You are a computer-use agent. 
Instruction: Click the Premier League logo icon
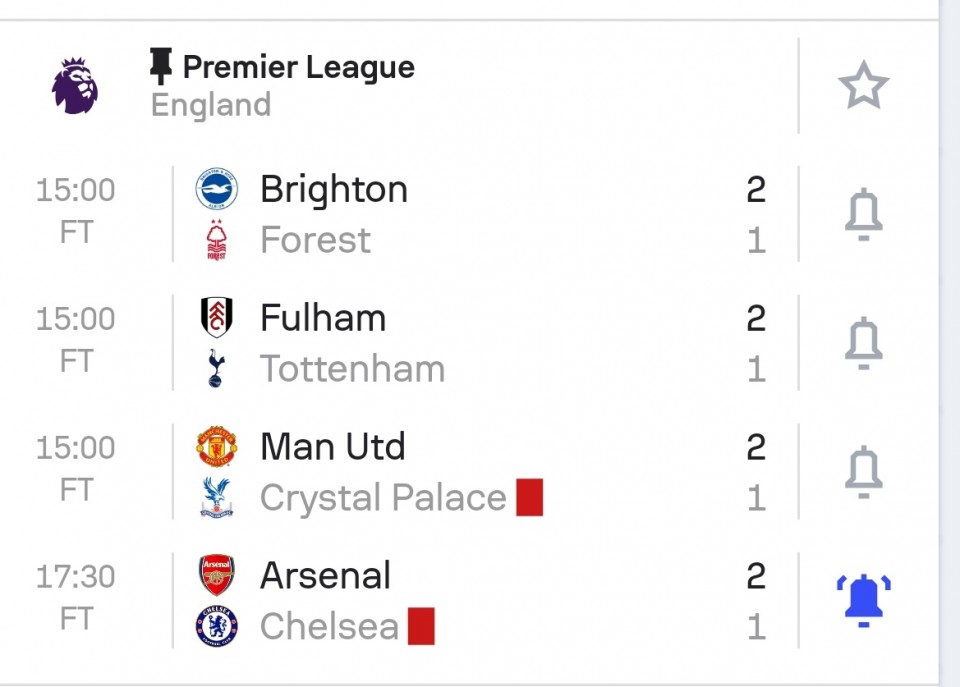pos(75,86)
